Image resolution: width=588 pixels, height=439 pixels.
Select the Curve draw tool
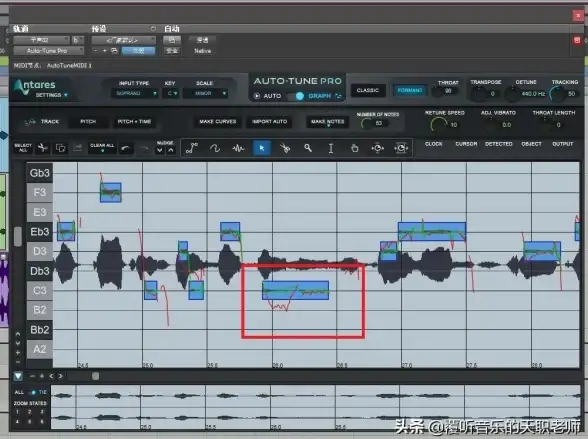(215, 148)
